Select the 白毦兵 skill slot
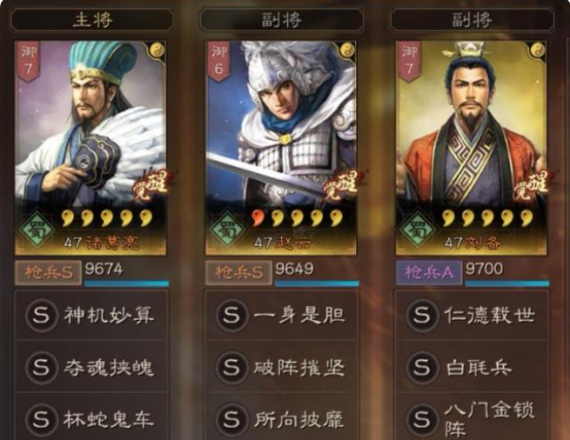This screenshot has width=570, height=440. point(472,367)
